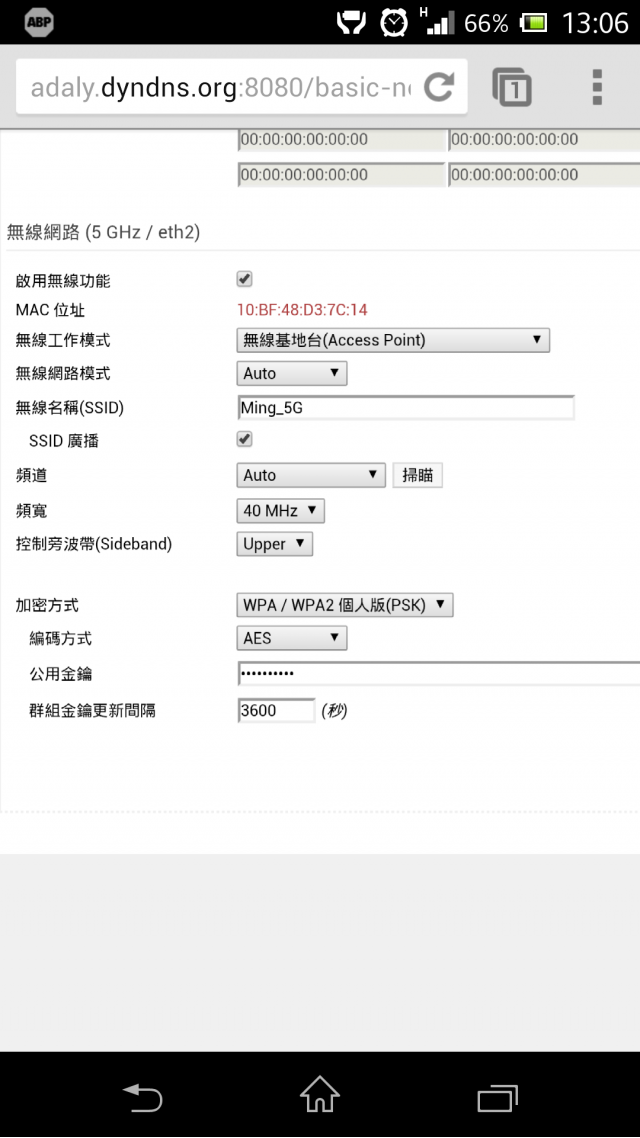Tap the browser address bar URL
640x1138 pixels.
pos(220,87)
